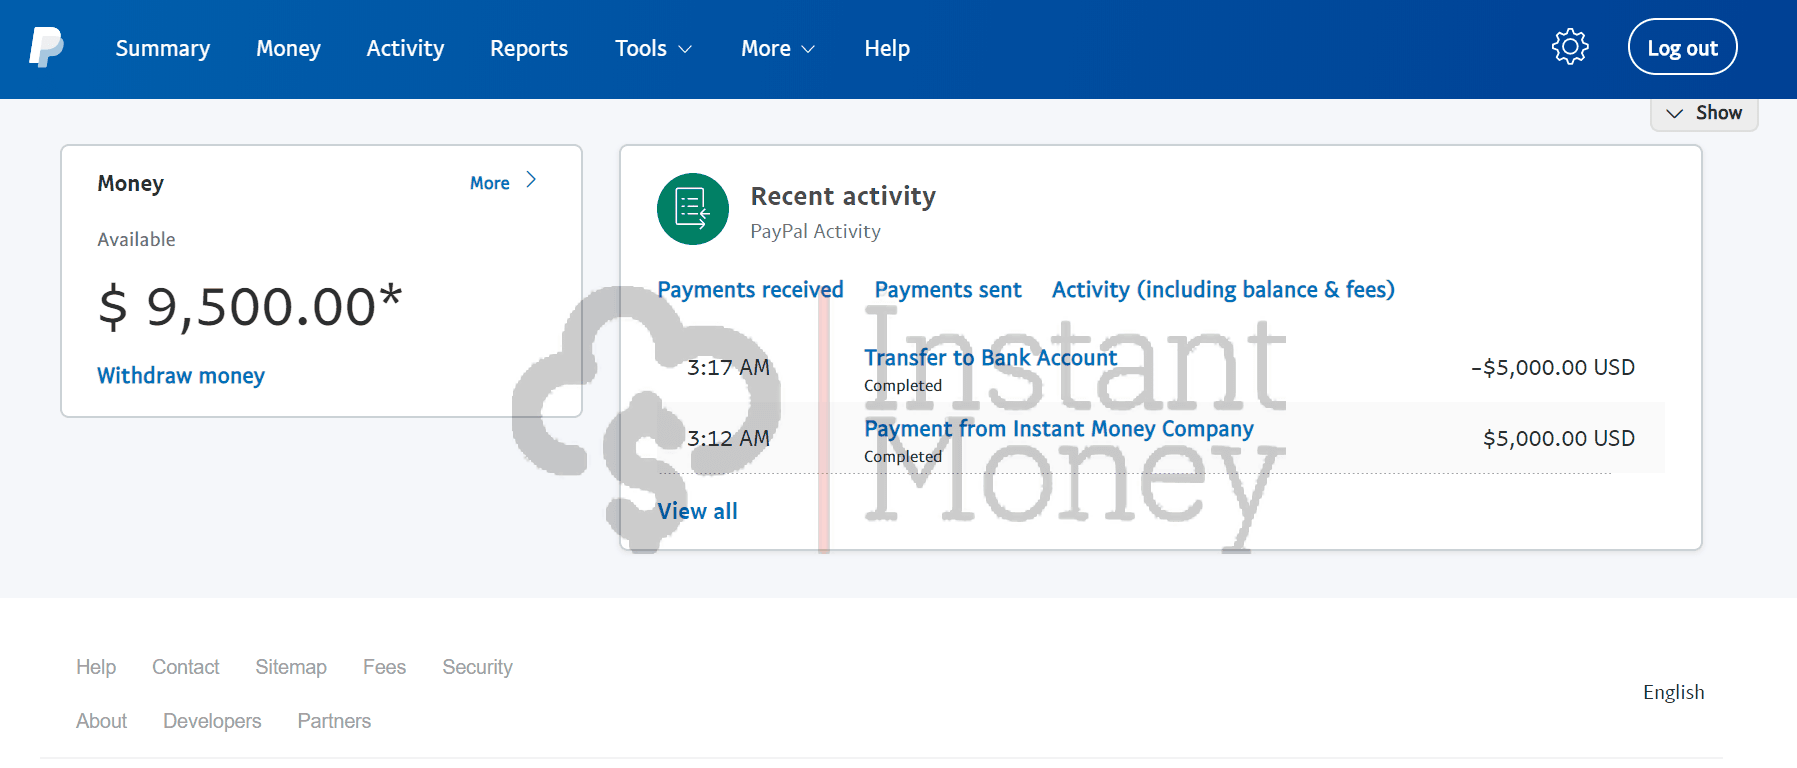Screen dimensions: 1797x768
Task: Open the Reports menu item
Action: pos(529,48)
